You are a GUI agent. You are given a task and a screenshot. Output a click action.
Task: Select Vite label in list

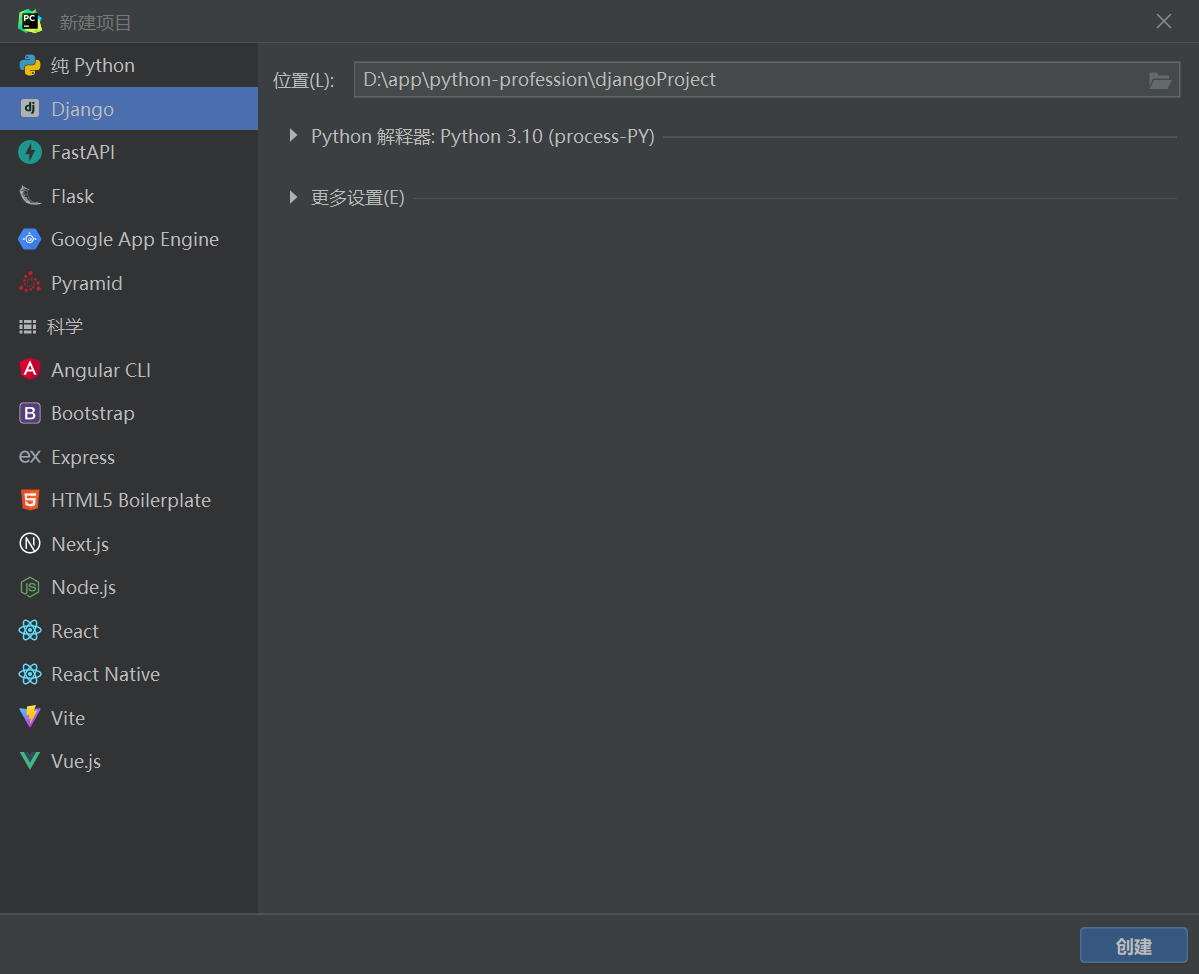(67, 718)
